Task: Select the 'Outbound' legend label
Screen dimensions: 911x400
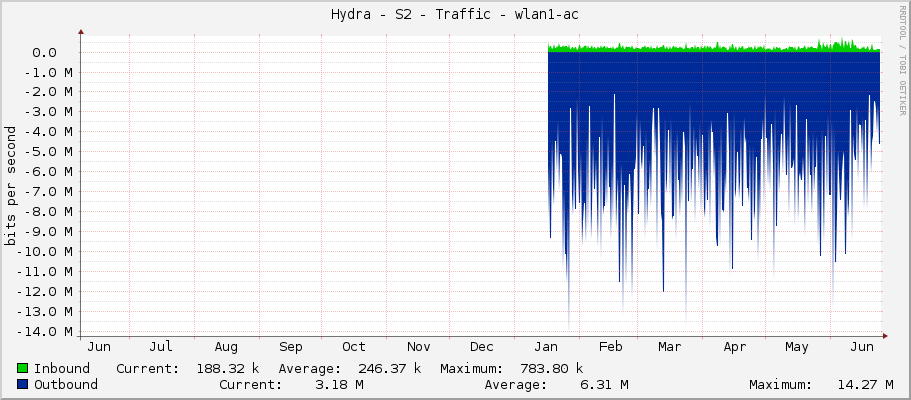Action: pyautogui.click(x=66, y=384)
